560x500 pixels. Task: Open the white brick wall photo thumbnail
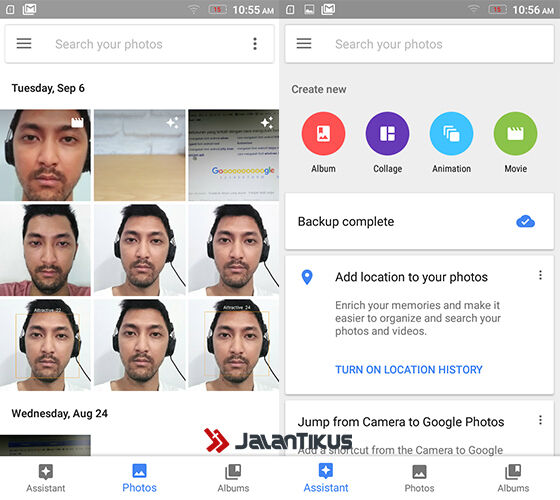click(x=140, y=155)
